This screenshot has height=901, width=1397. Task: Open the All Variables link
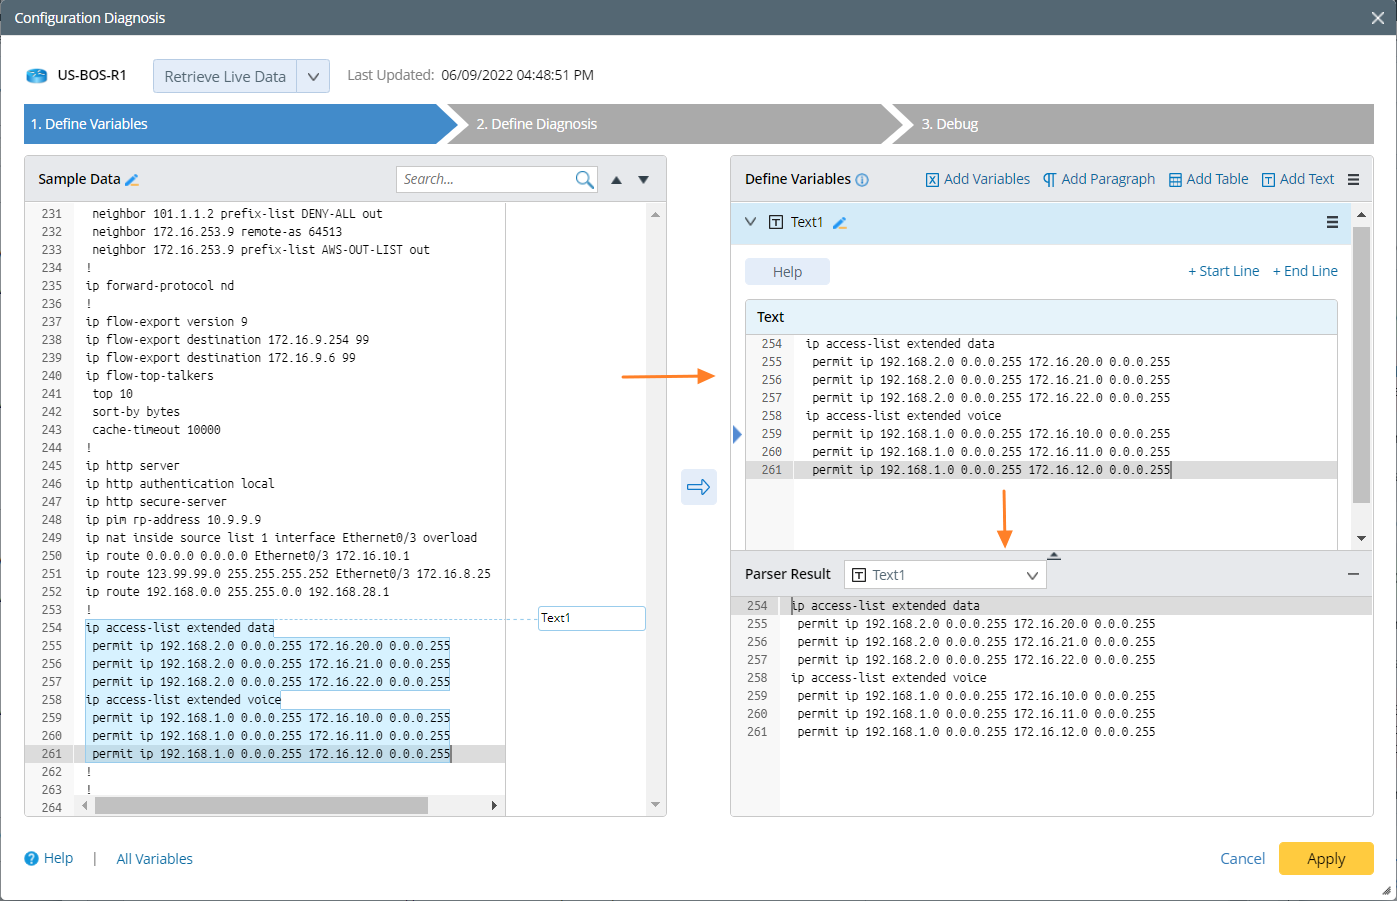click(154, 859)
